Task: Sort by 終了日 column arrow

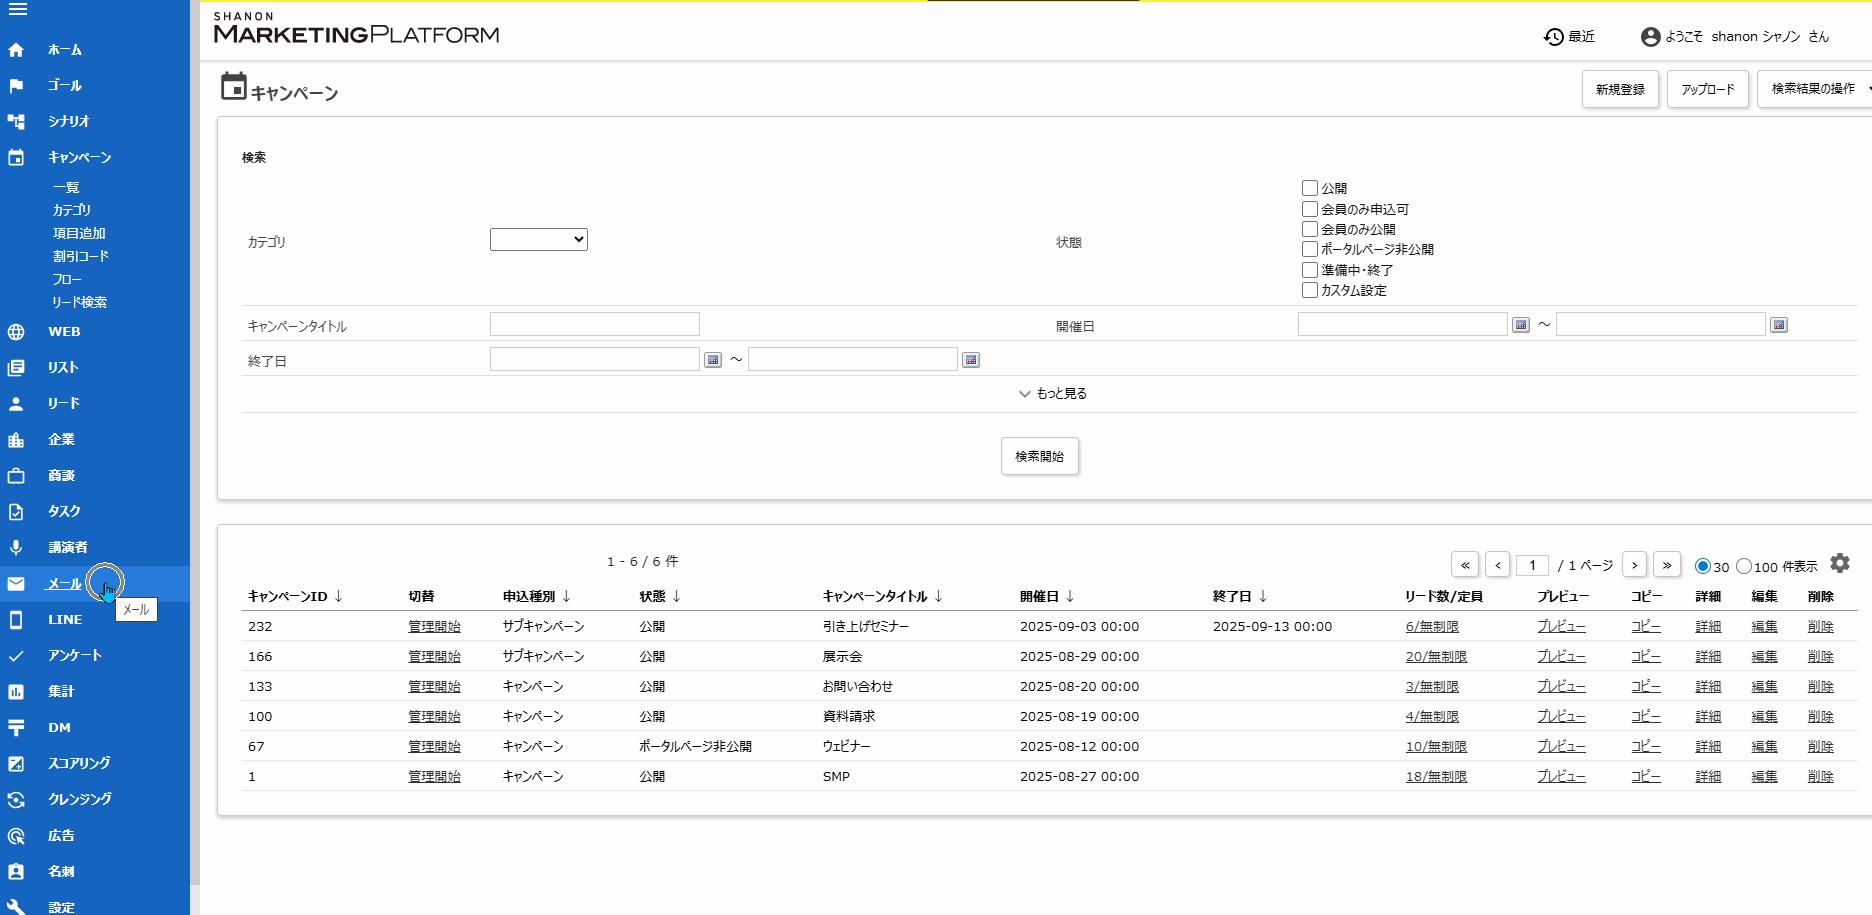Action: click(x=1263, y=596)
